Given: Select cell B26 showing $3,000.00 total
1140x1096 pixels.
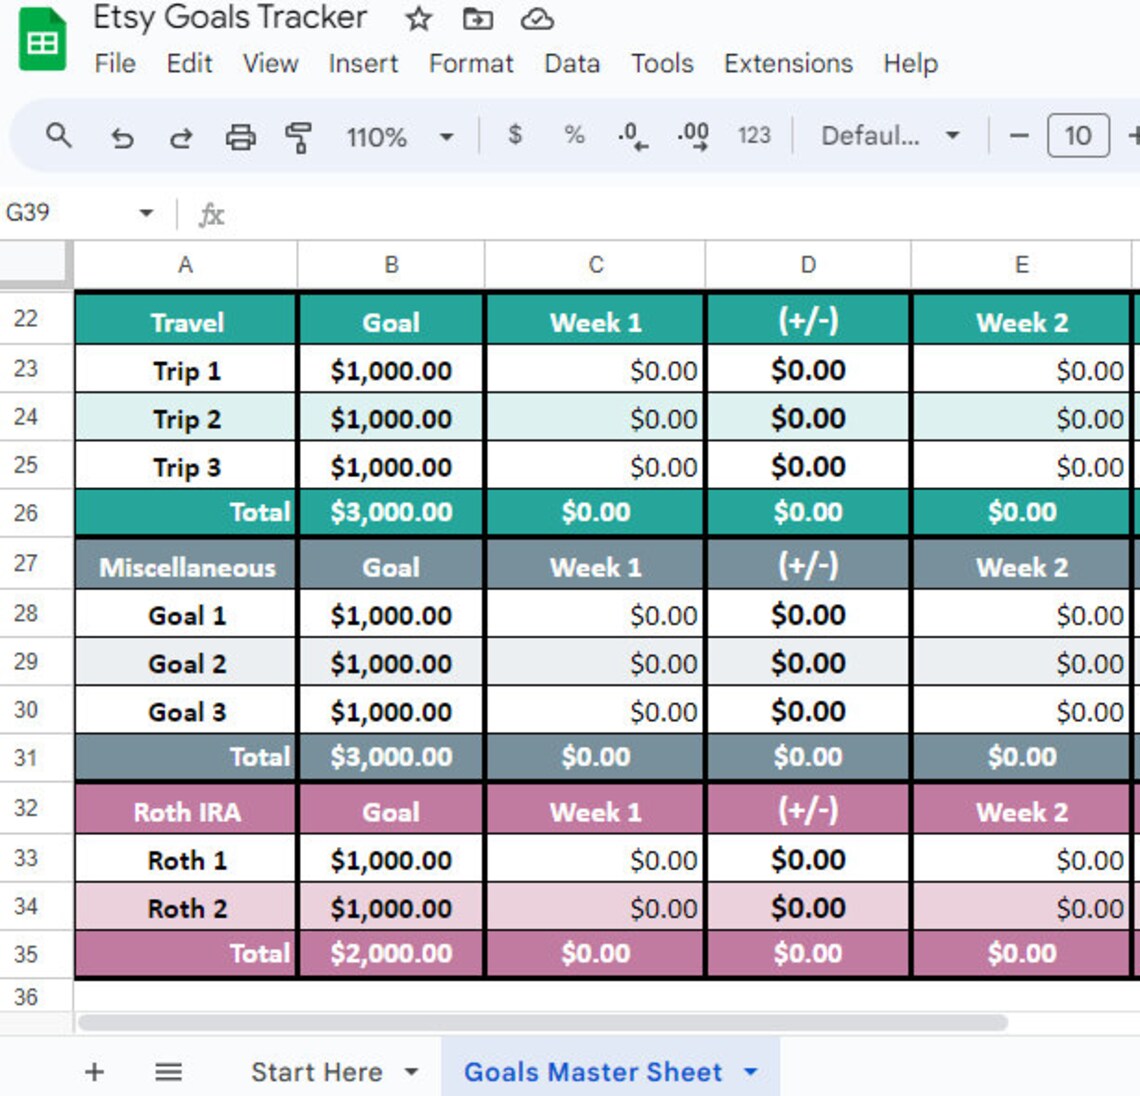Looking at the screenshot, I should (x=389, y=512).
